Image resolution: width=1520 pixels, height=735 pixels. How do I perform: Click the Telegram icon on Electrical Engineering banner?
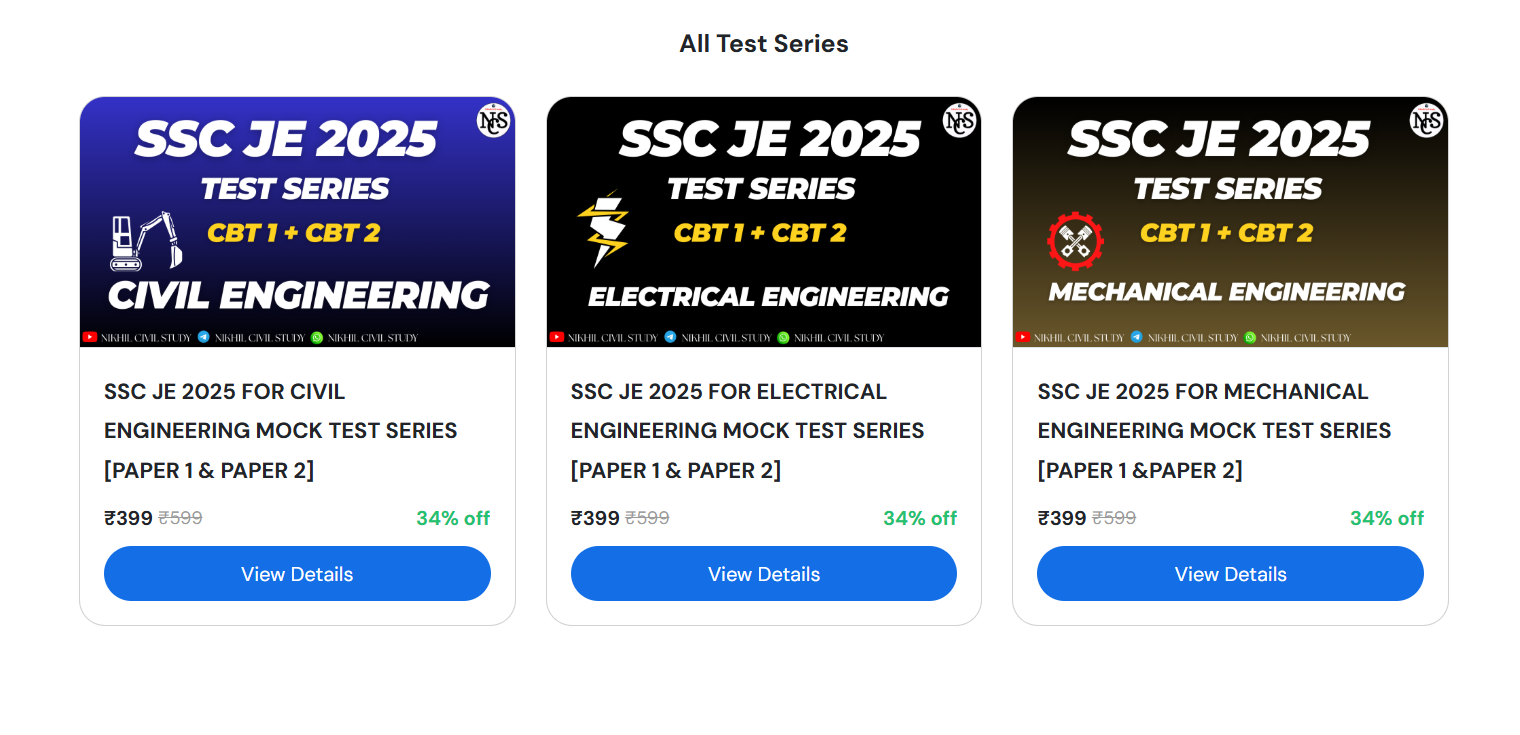[670, 338]
